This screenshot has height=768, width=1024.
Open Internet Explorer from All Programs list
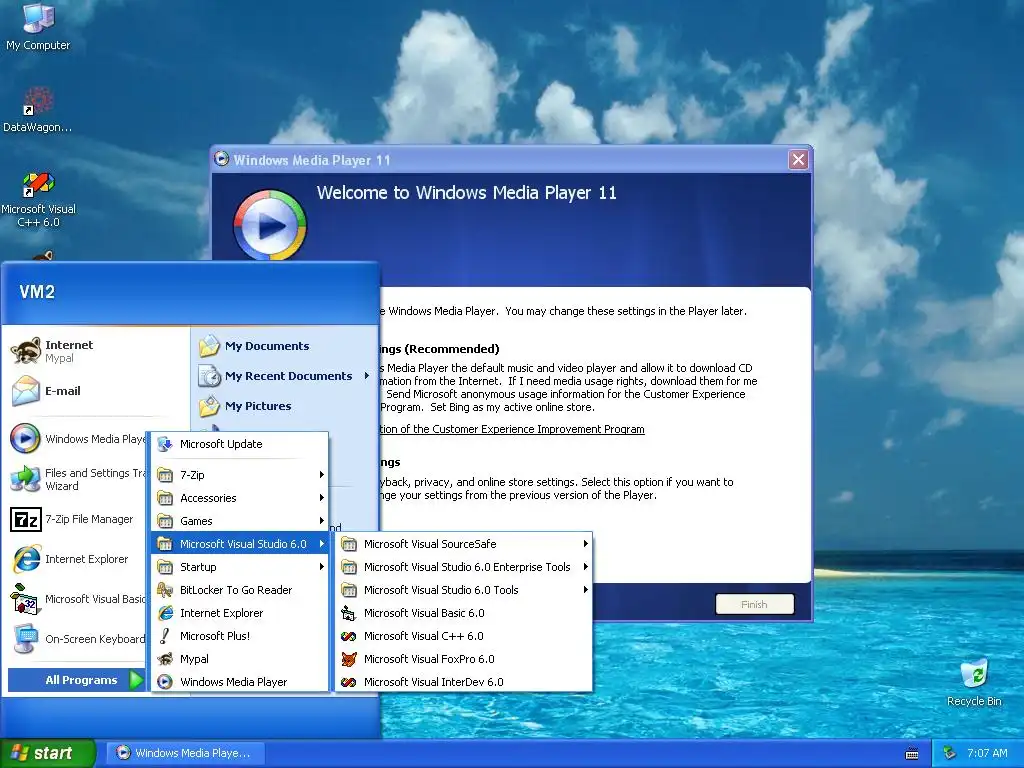pos(240,613)
